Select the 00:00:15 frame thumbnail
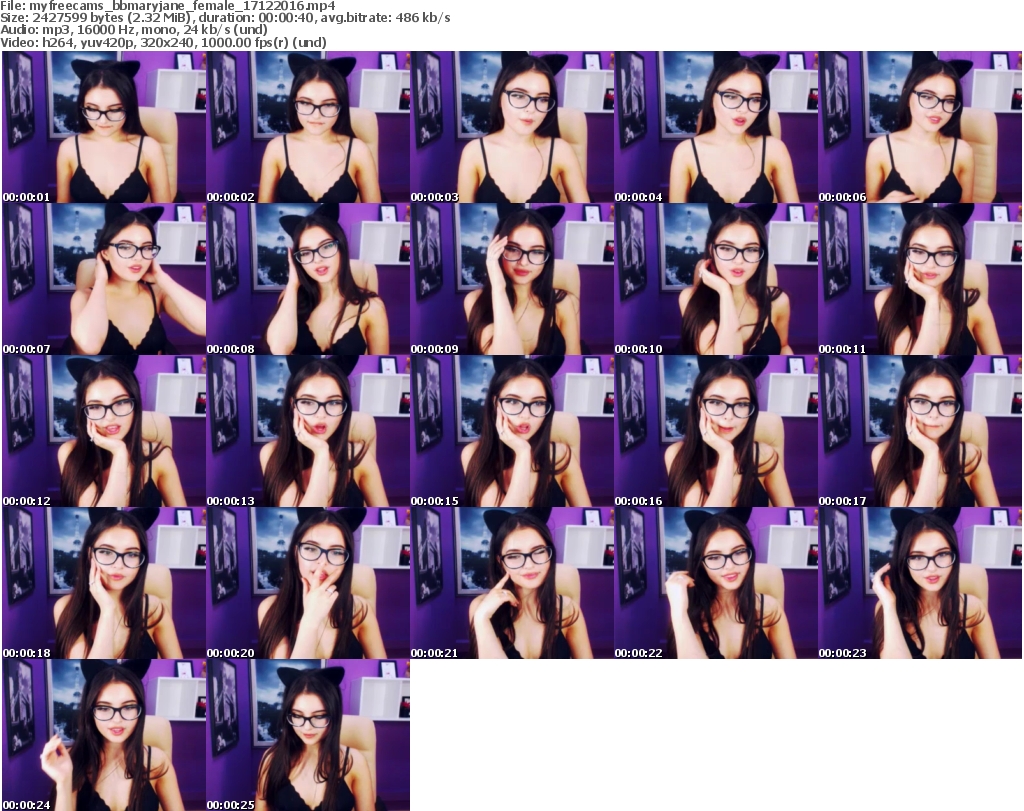The image size is (1024, 811). (x=512, y=432)
